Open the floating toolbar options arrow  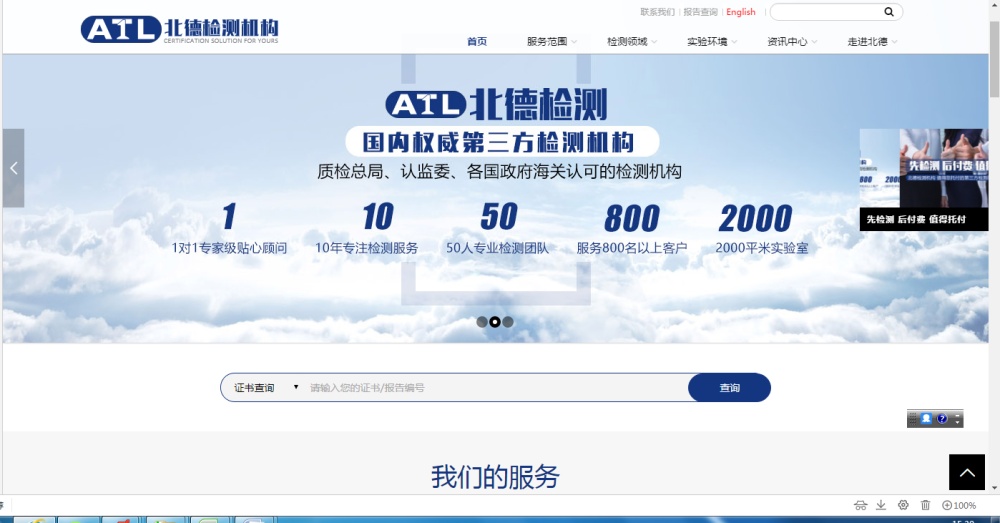point(957,418)
